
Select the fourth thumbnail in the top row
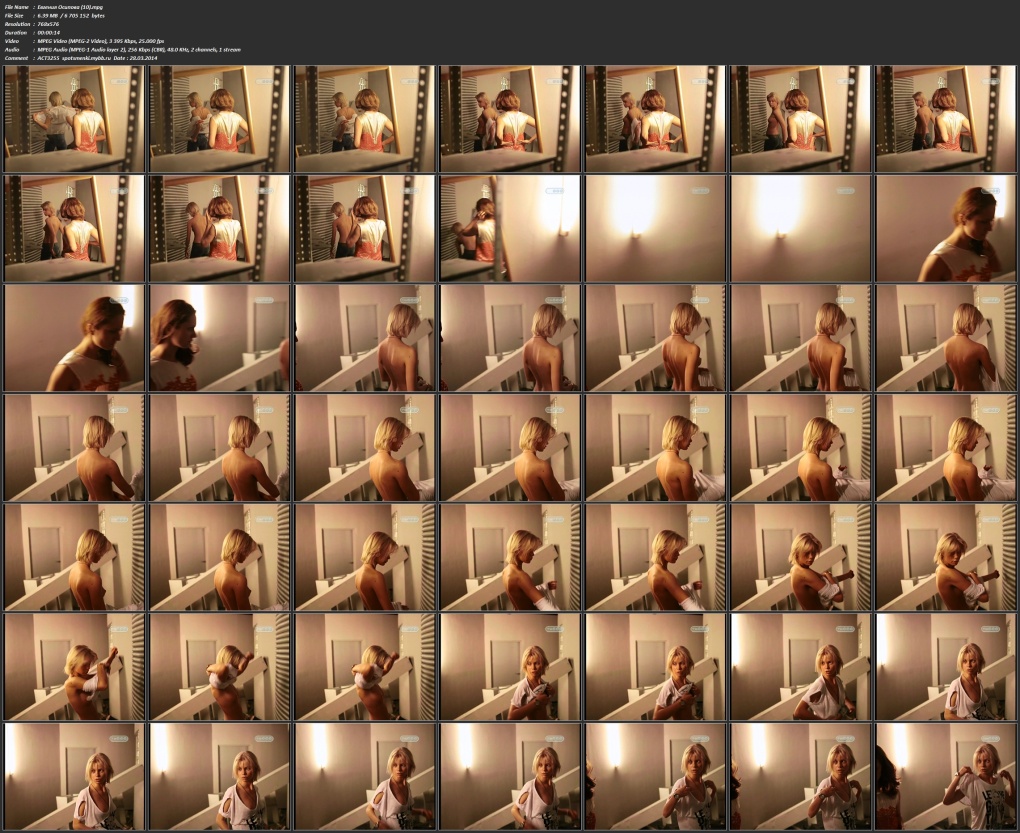pos(510,119)
